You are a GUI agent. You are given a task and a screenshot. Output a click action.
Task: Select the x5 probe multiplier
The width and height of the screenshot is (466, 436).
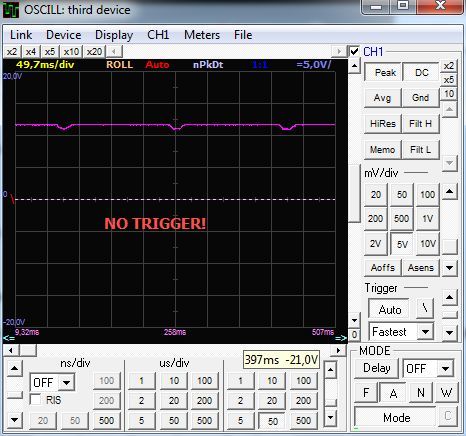coord(449,80)
